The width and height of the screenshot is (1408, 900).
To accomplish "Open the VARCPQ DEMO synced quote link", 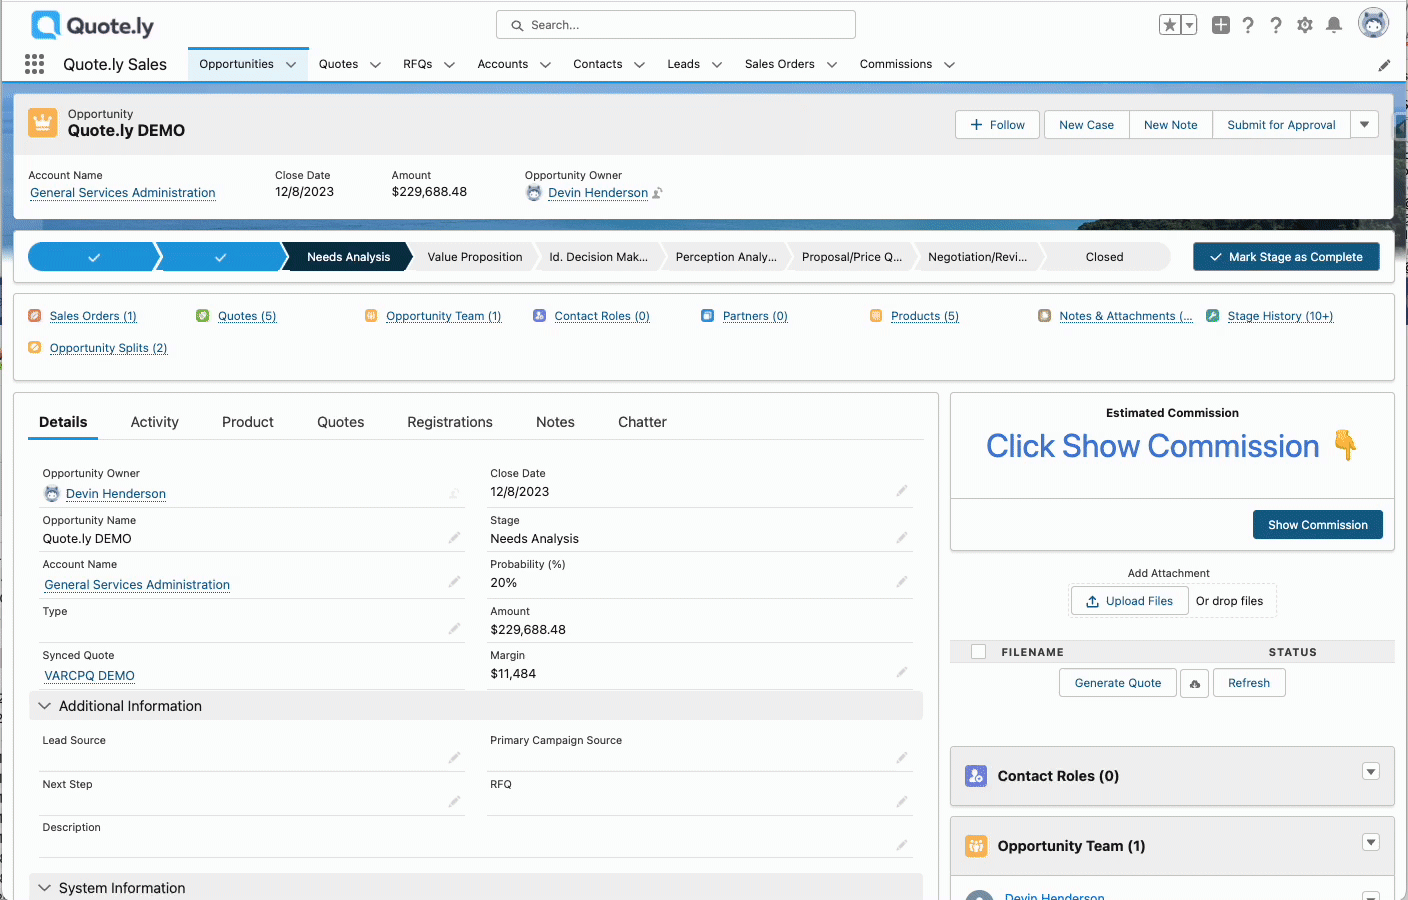I will (x=90, y=676).
